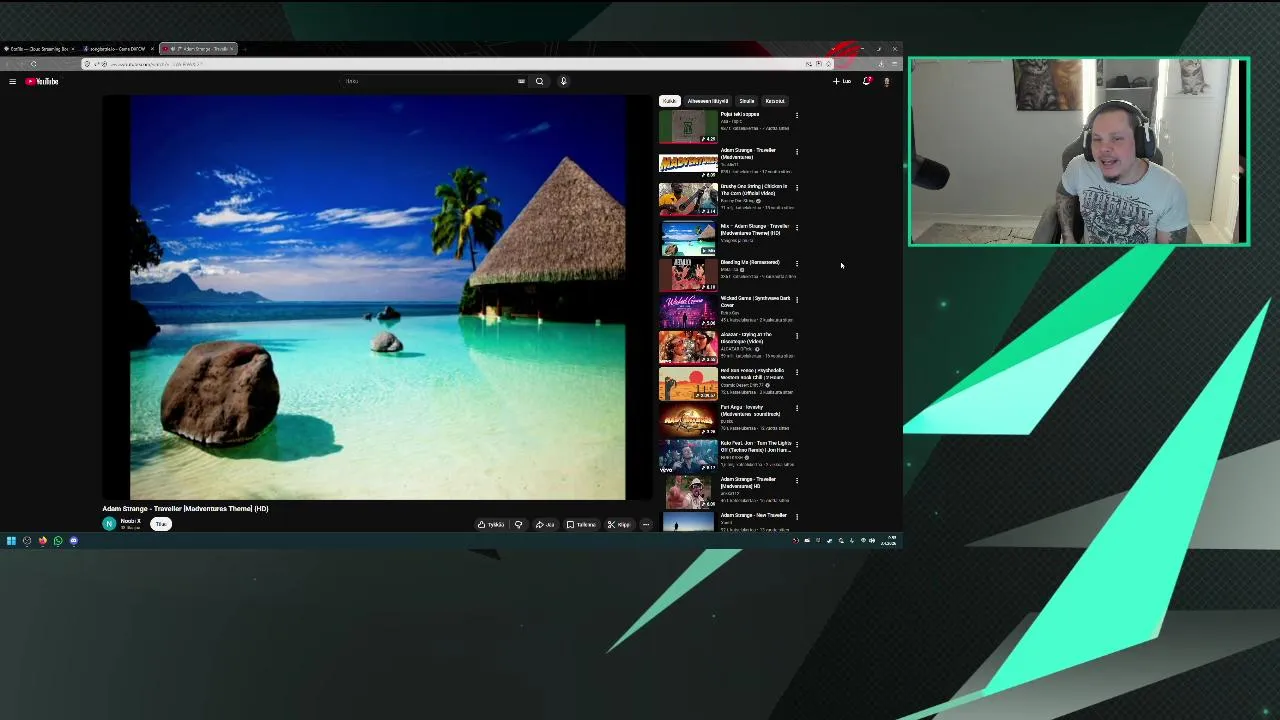Open the Discord taskbar icon
The height and width of the screenshot is (720, 1280).
(74, 541)
